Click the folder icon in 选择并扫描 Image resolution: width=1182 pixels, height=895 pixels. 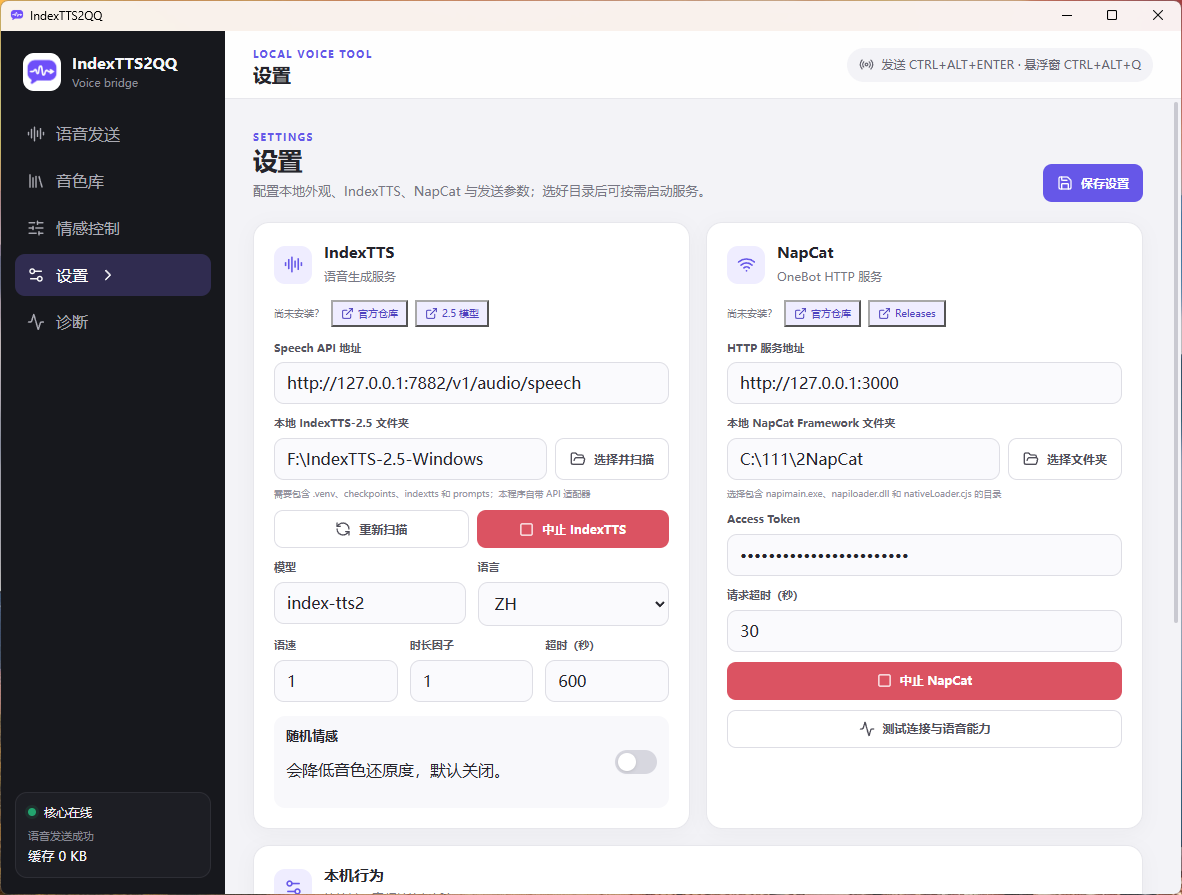tap(577, 459)
